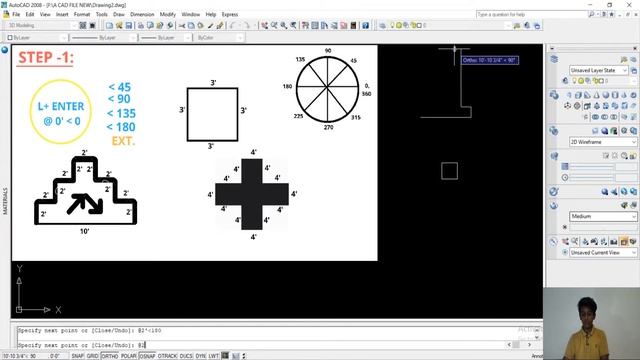Open the Draw menu
The height and width of the screenshot is (360, 640).
pos(119,14)
